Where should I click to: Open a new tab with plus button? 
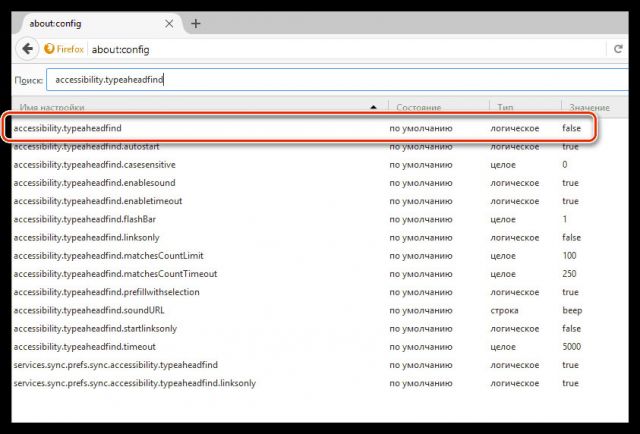point(196,24)
